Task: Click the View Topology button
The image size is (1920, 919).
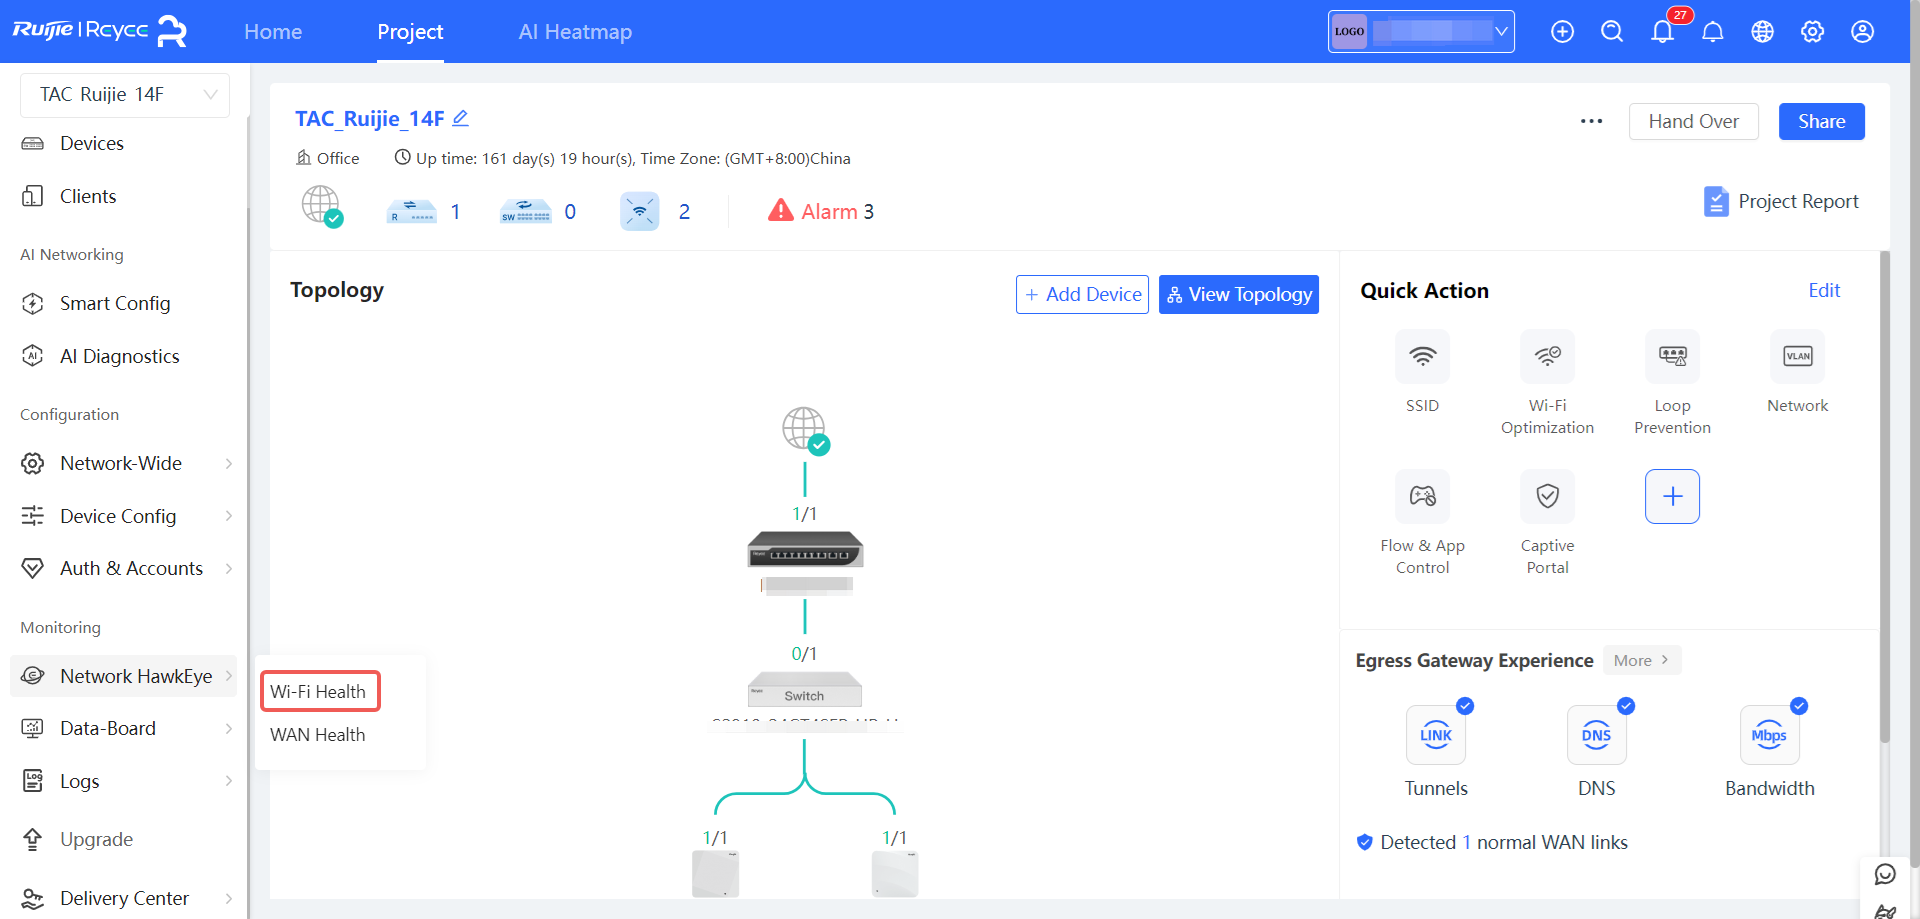Action: (1238, 295)
